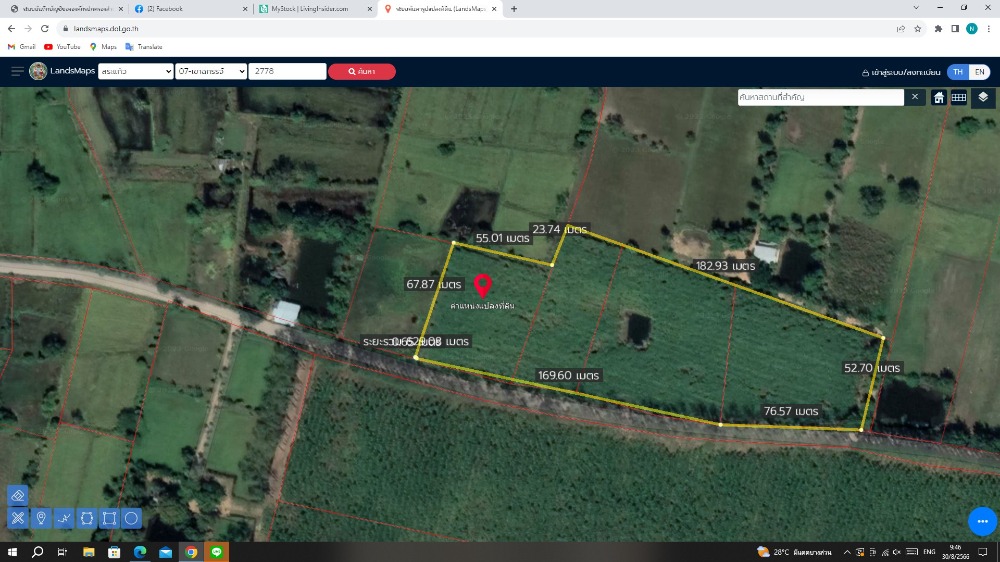1000x562 pixels.
Task: Expand the district dropdown showing 07
Action: 210,72
